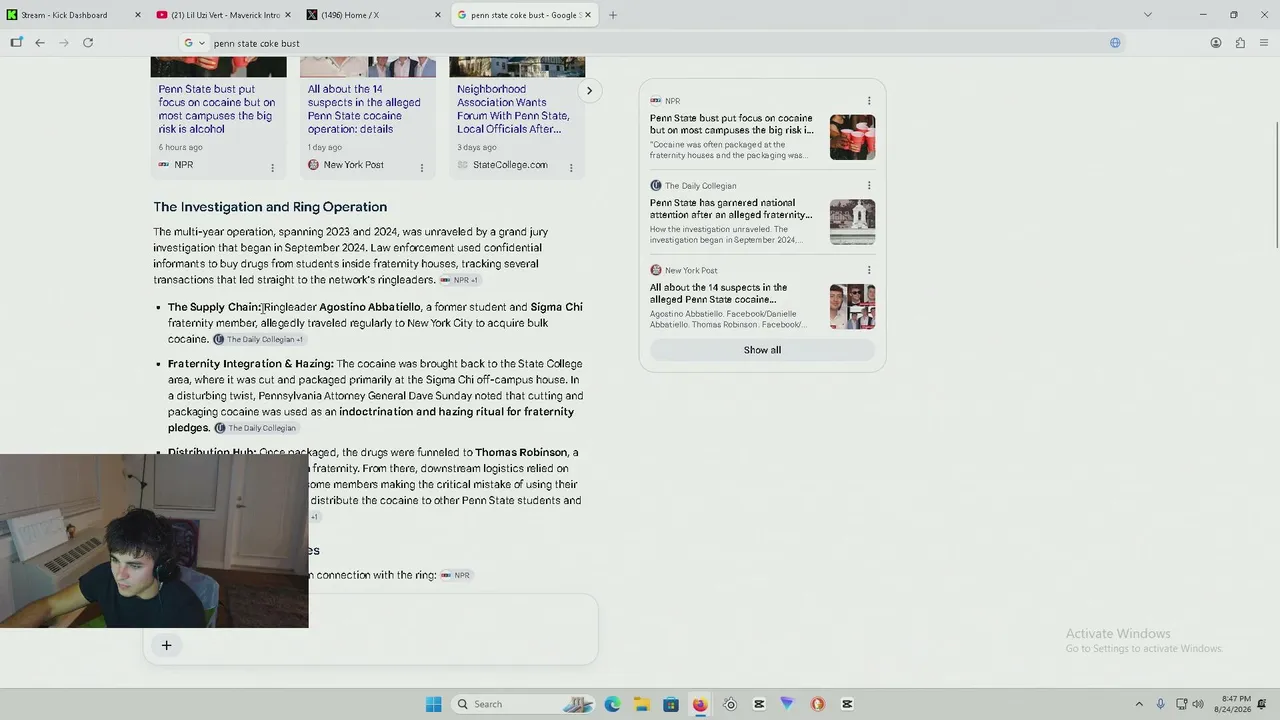Open the NPR article about cocaine on campuses

(217, 109)
